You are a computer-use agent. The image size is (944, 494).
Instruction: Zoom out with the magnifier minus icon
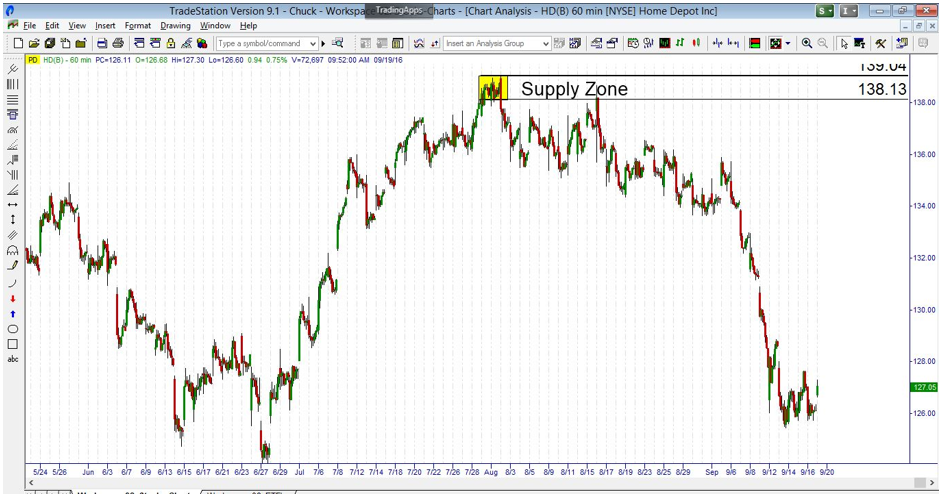822,43
